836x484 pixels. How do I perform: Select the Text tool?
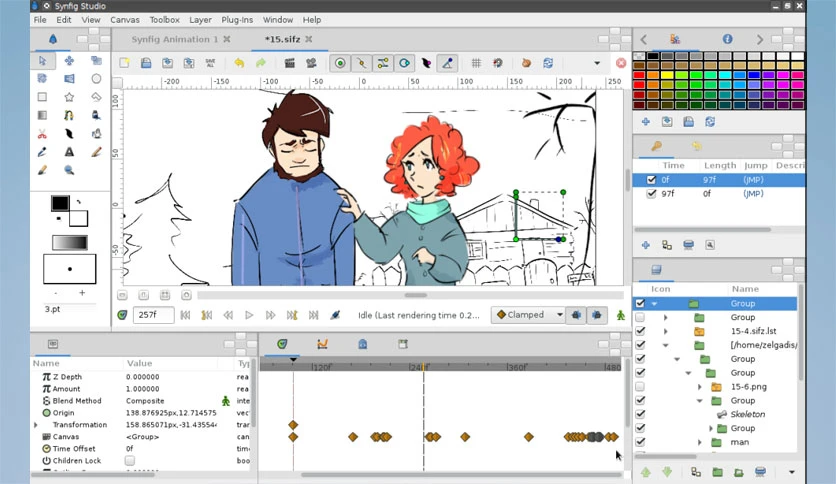[69, 152]
